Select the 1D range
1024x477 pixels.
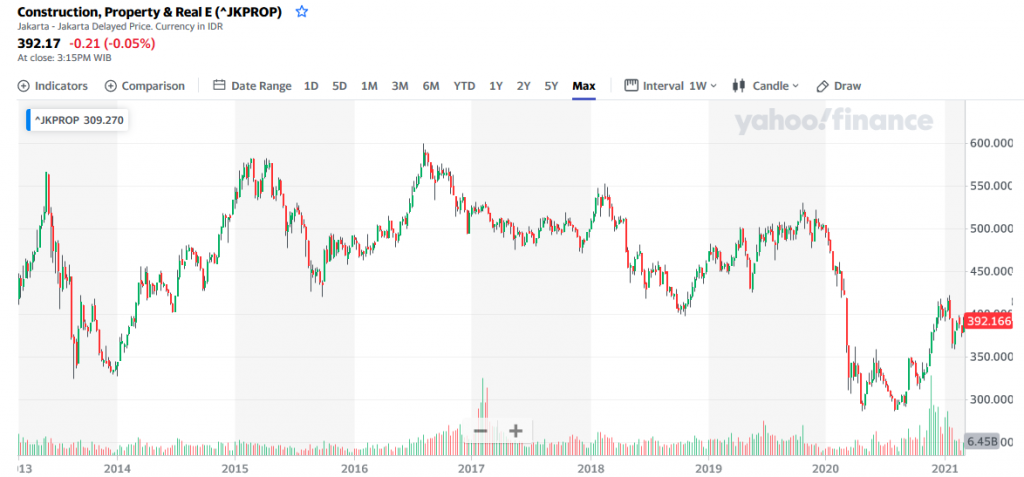tap(311, 86)
